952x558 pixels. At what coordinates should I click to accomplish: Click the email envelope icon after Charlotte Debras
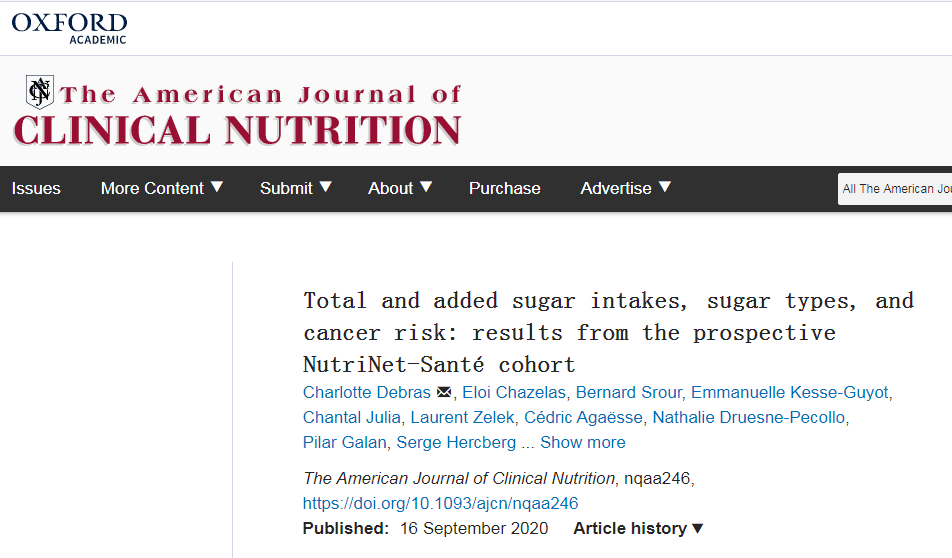tap(444, 392)
